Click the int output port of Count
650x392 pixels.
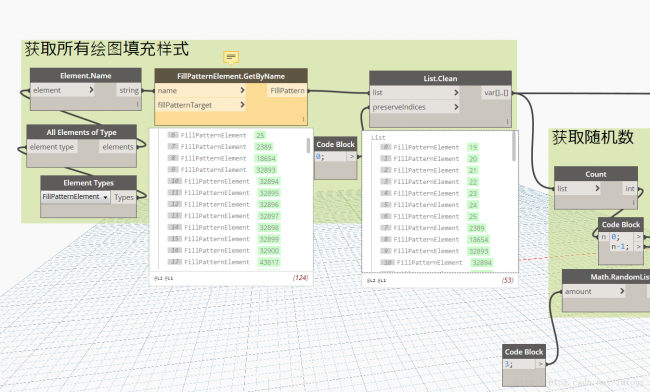[630, 189]
